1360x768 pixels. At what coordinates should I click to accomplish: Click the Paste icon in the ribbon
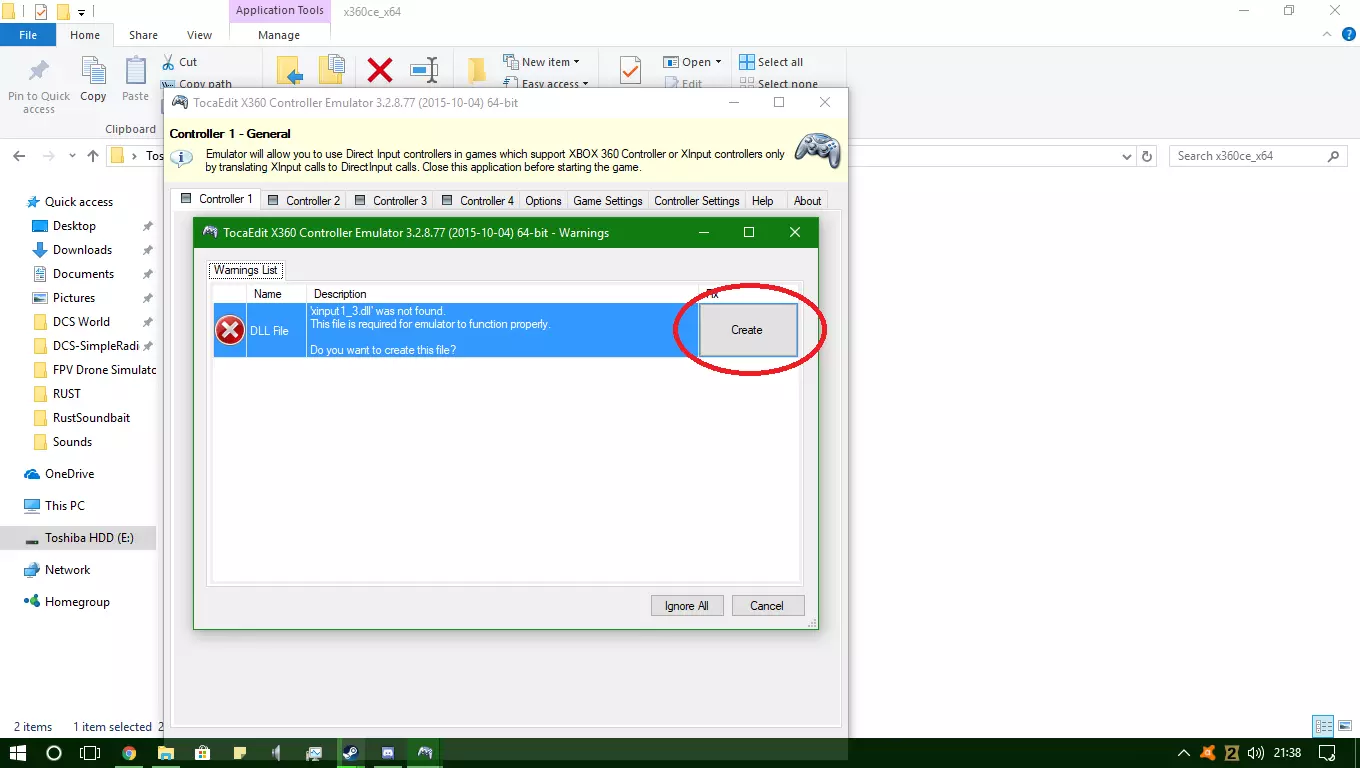point(135,72)
